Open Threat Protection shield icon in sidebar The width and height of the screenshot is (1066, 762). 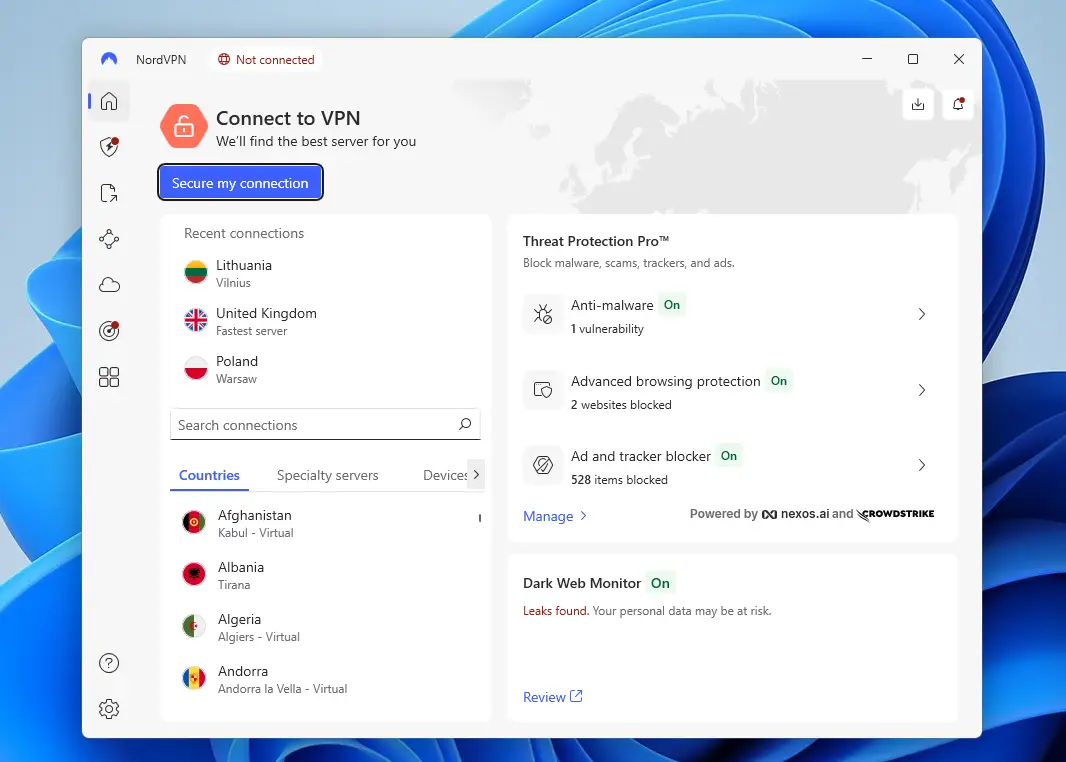109,147
